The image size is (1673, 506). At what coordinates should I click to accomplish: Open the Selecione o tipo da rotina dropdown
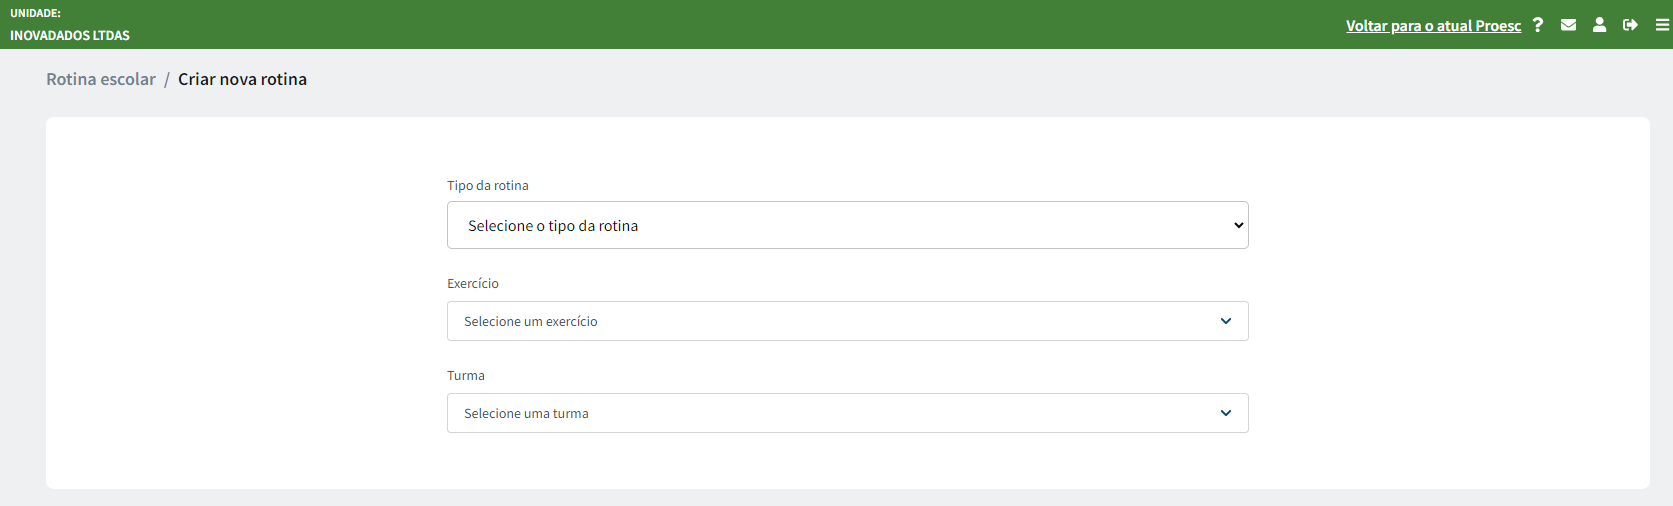847,225
